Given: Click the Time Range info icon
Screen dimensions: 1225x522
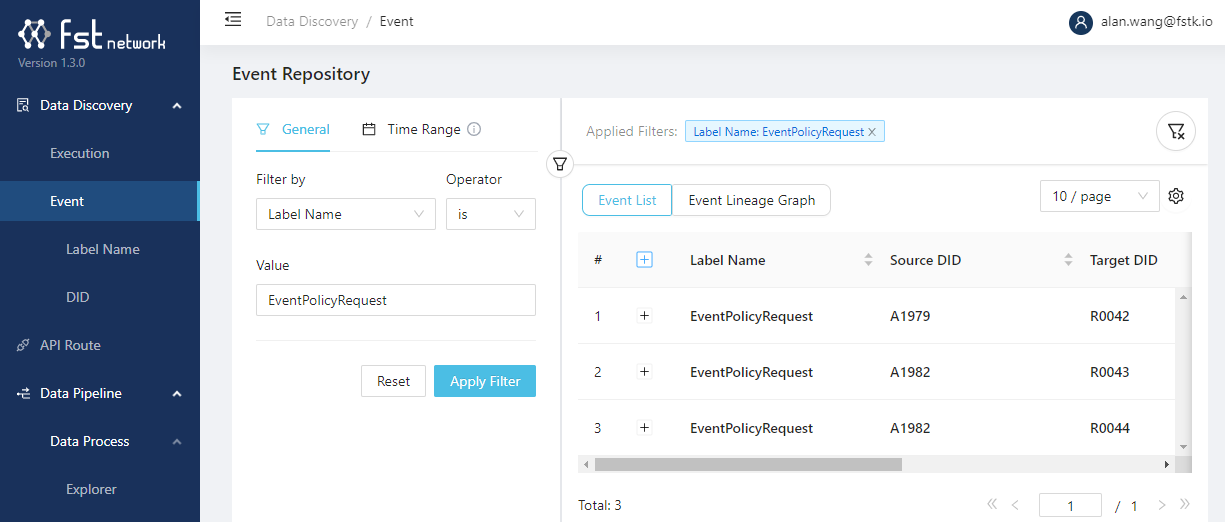Looking at the screenshot, I should tap(474, 129).
